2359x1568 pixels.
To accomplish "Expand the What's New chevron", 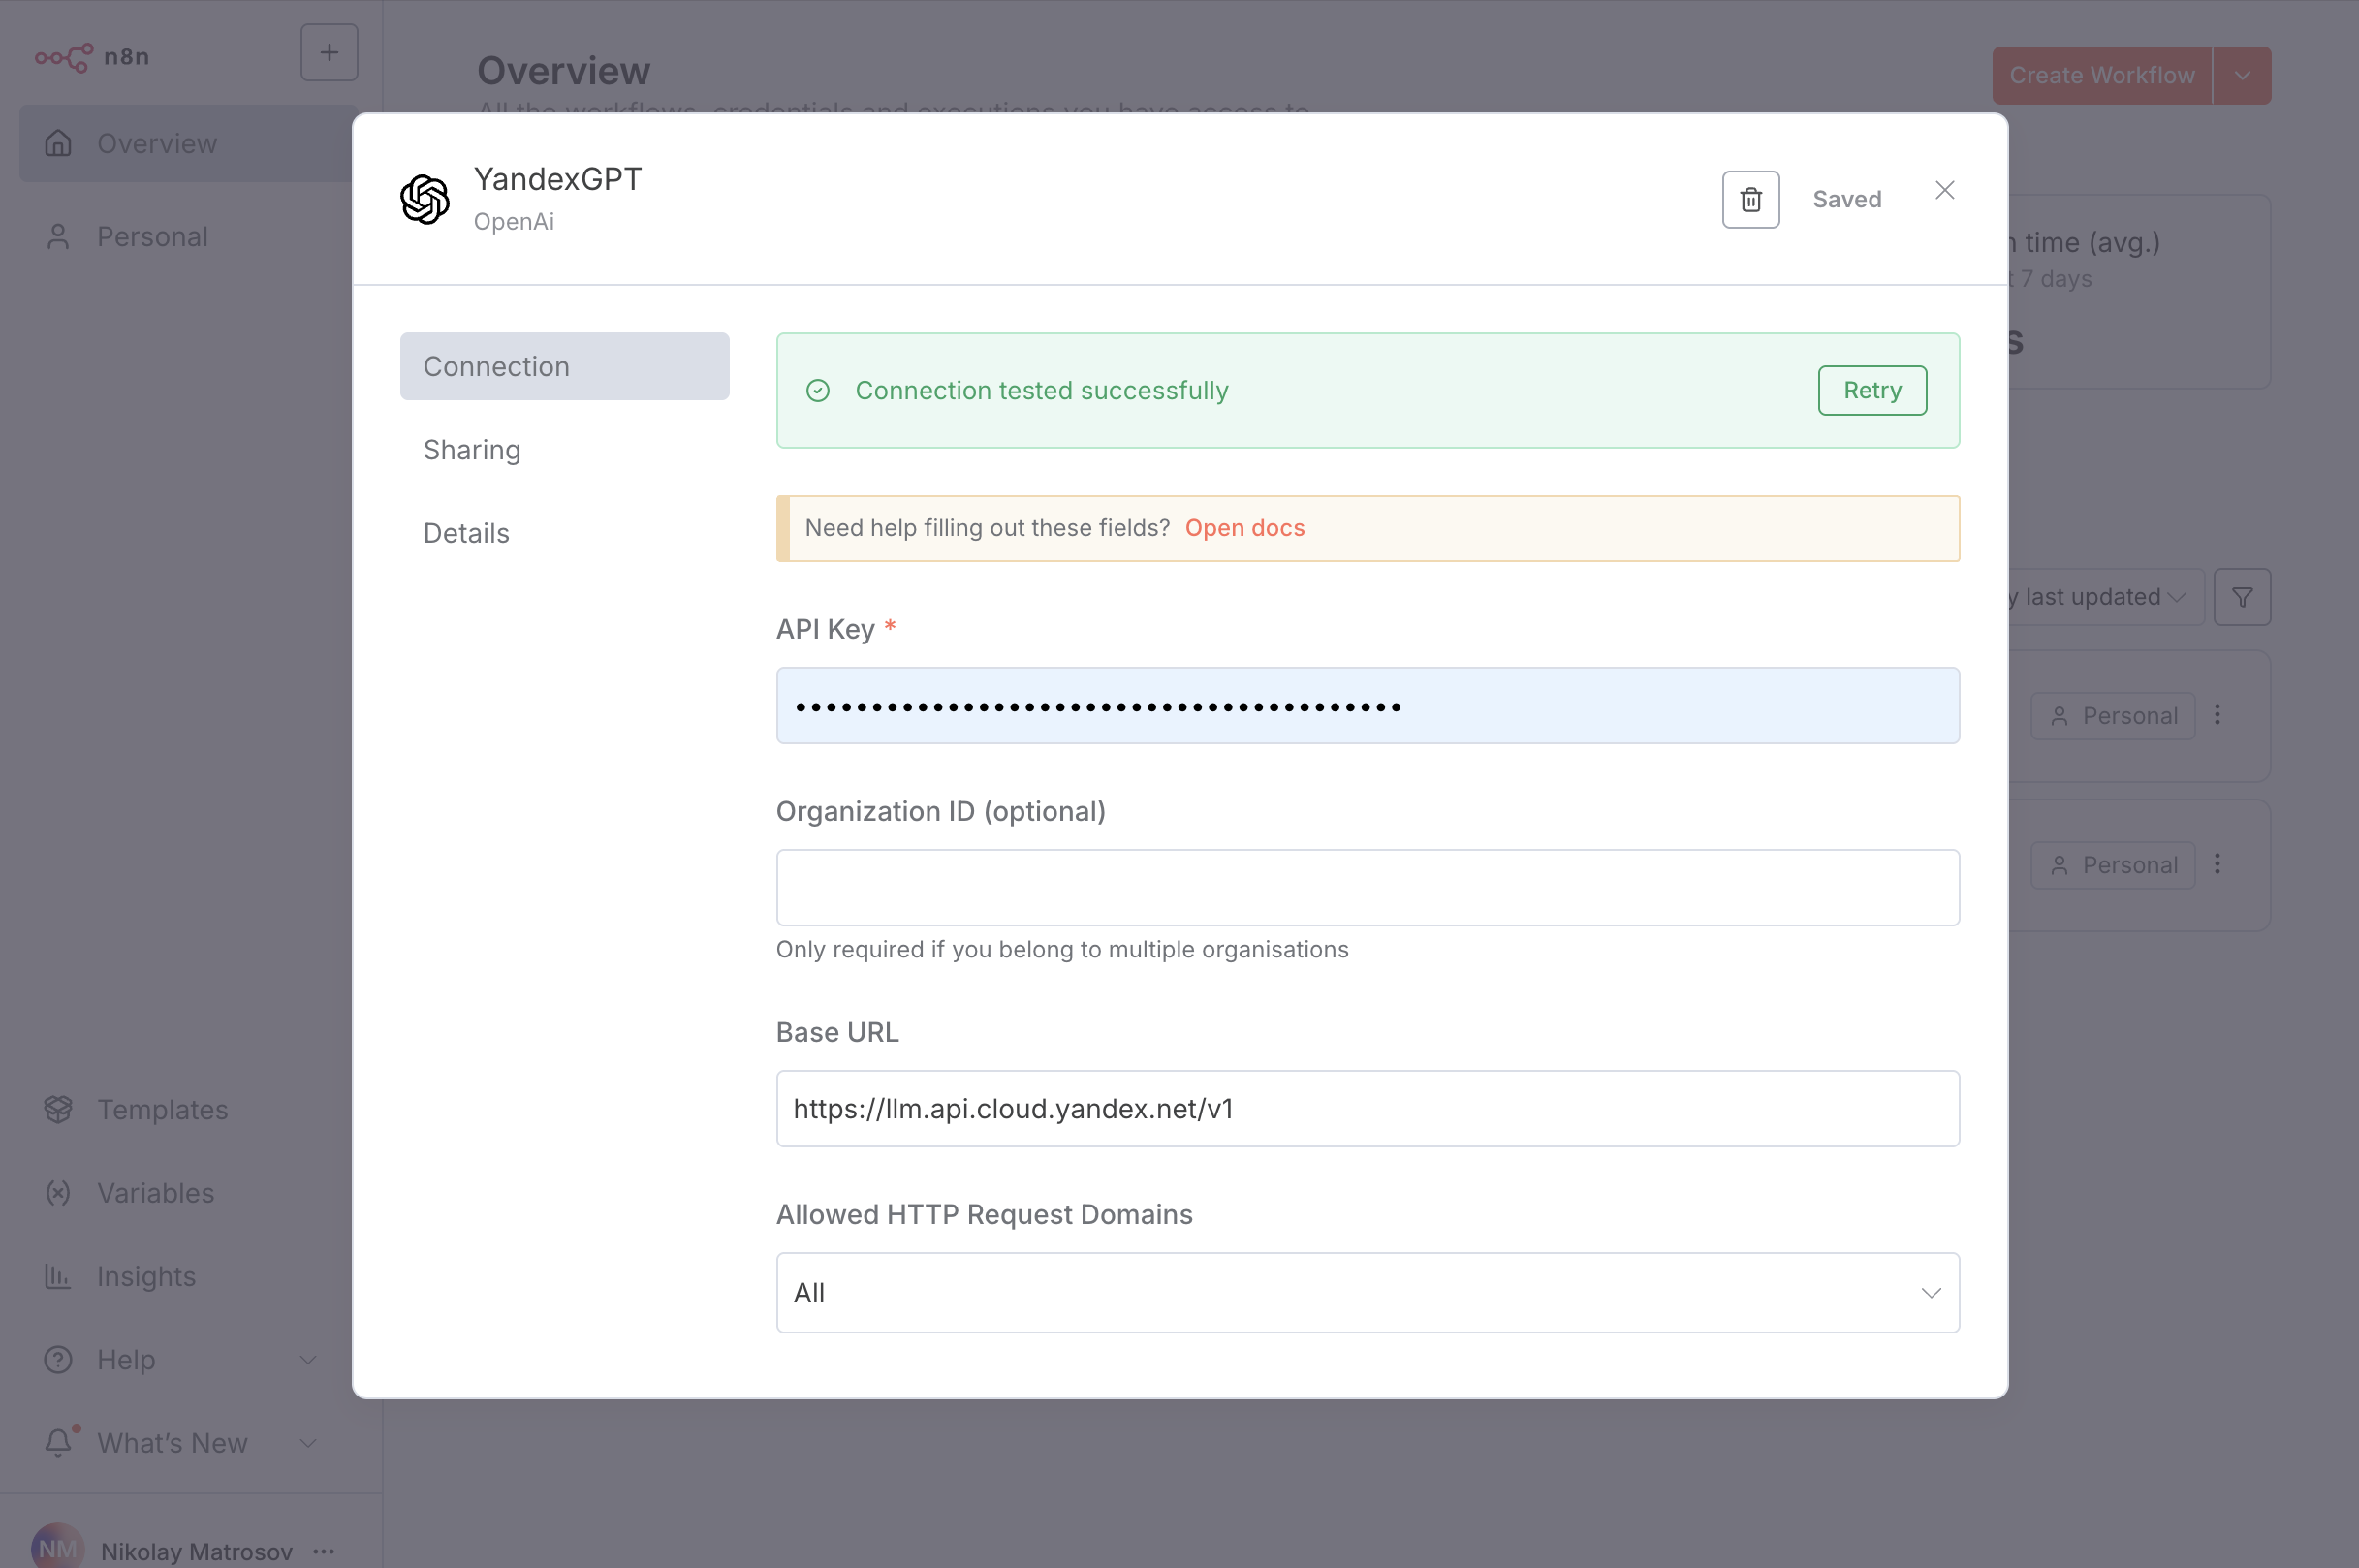I will coord(308,1443).
